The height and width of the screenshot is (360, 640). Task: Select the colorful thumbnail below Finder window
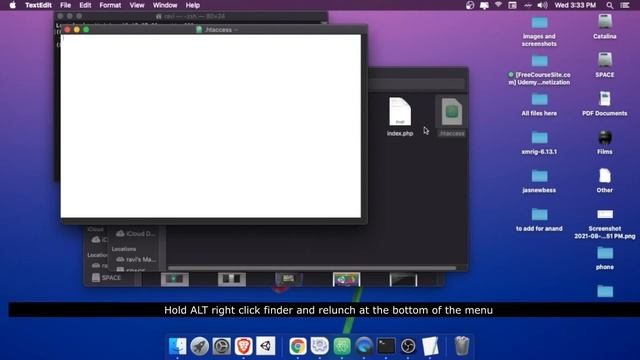pyautogui.click(x=347, y=280)
